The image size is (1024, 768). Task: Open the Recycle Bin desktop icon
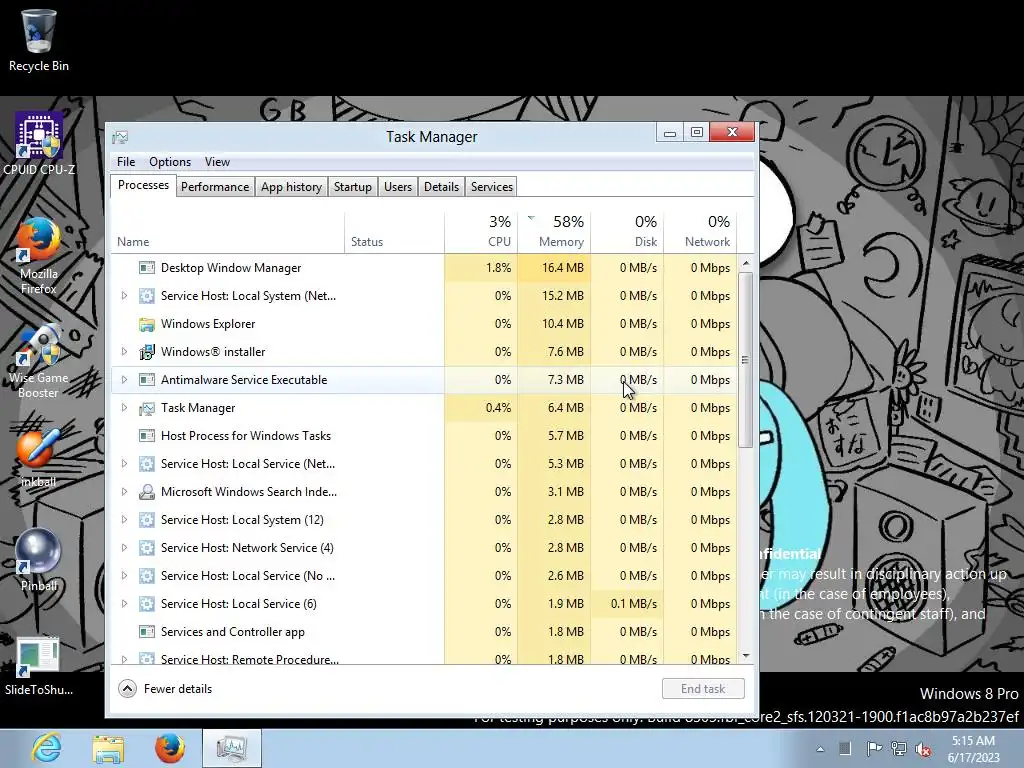pyautogui.click(x=39, y=39)
